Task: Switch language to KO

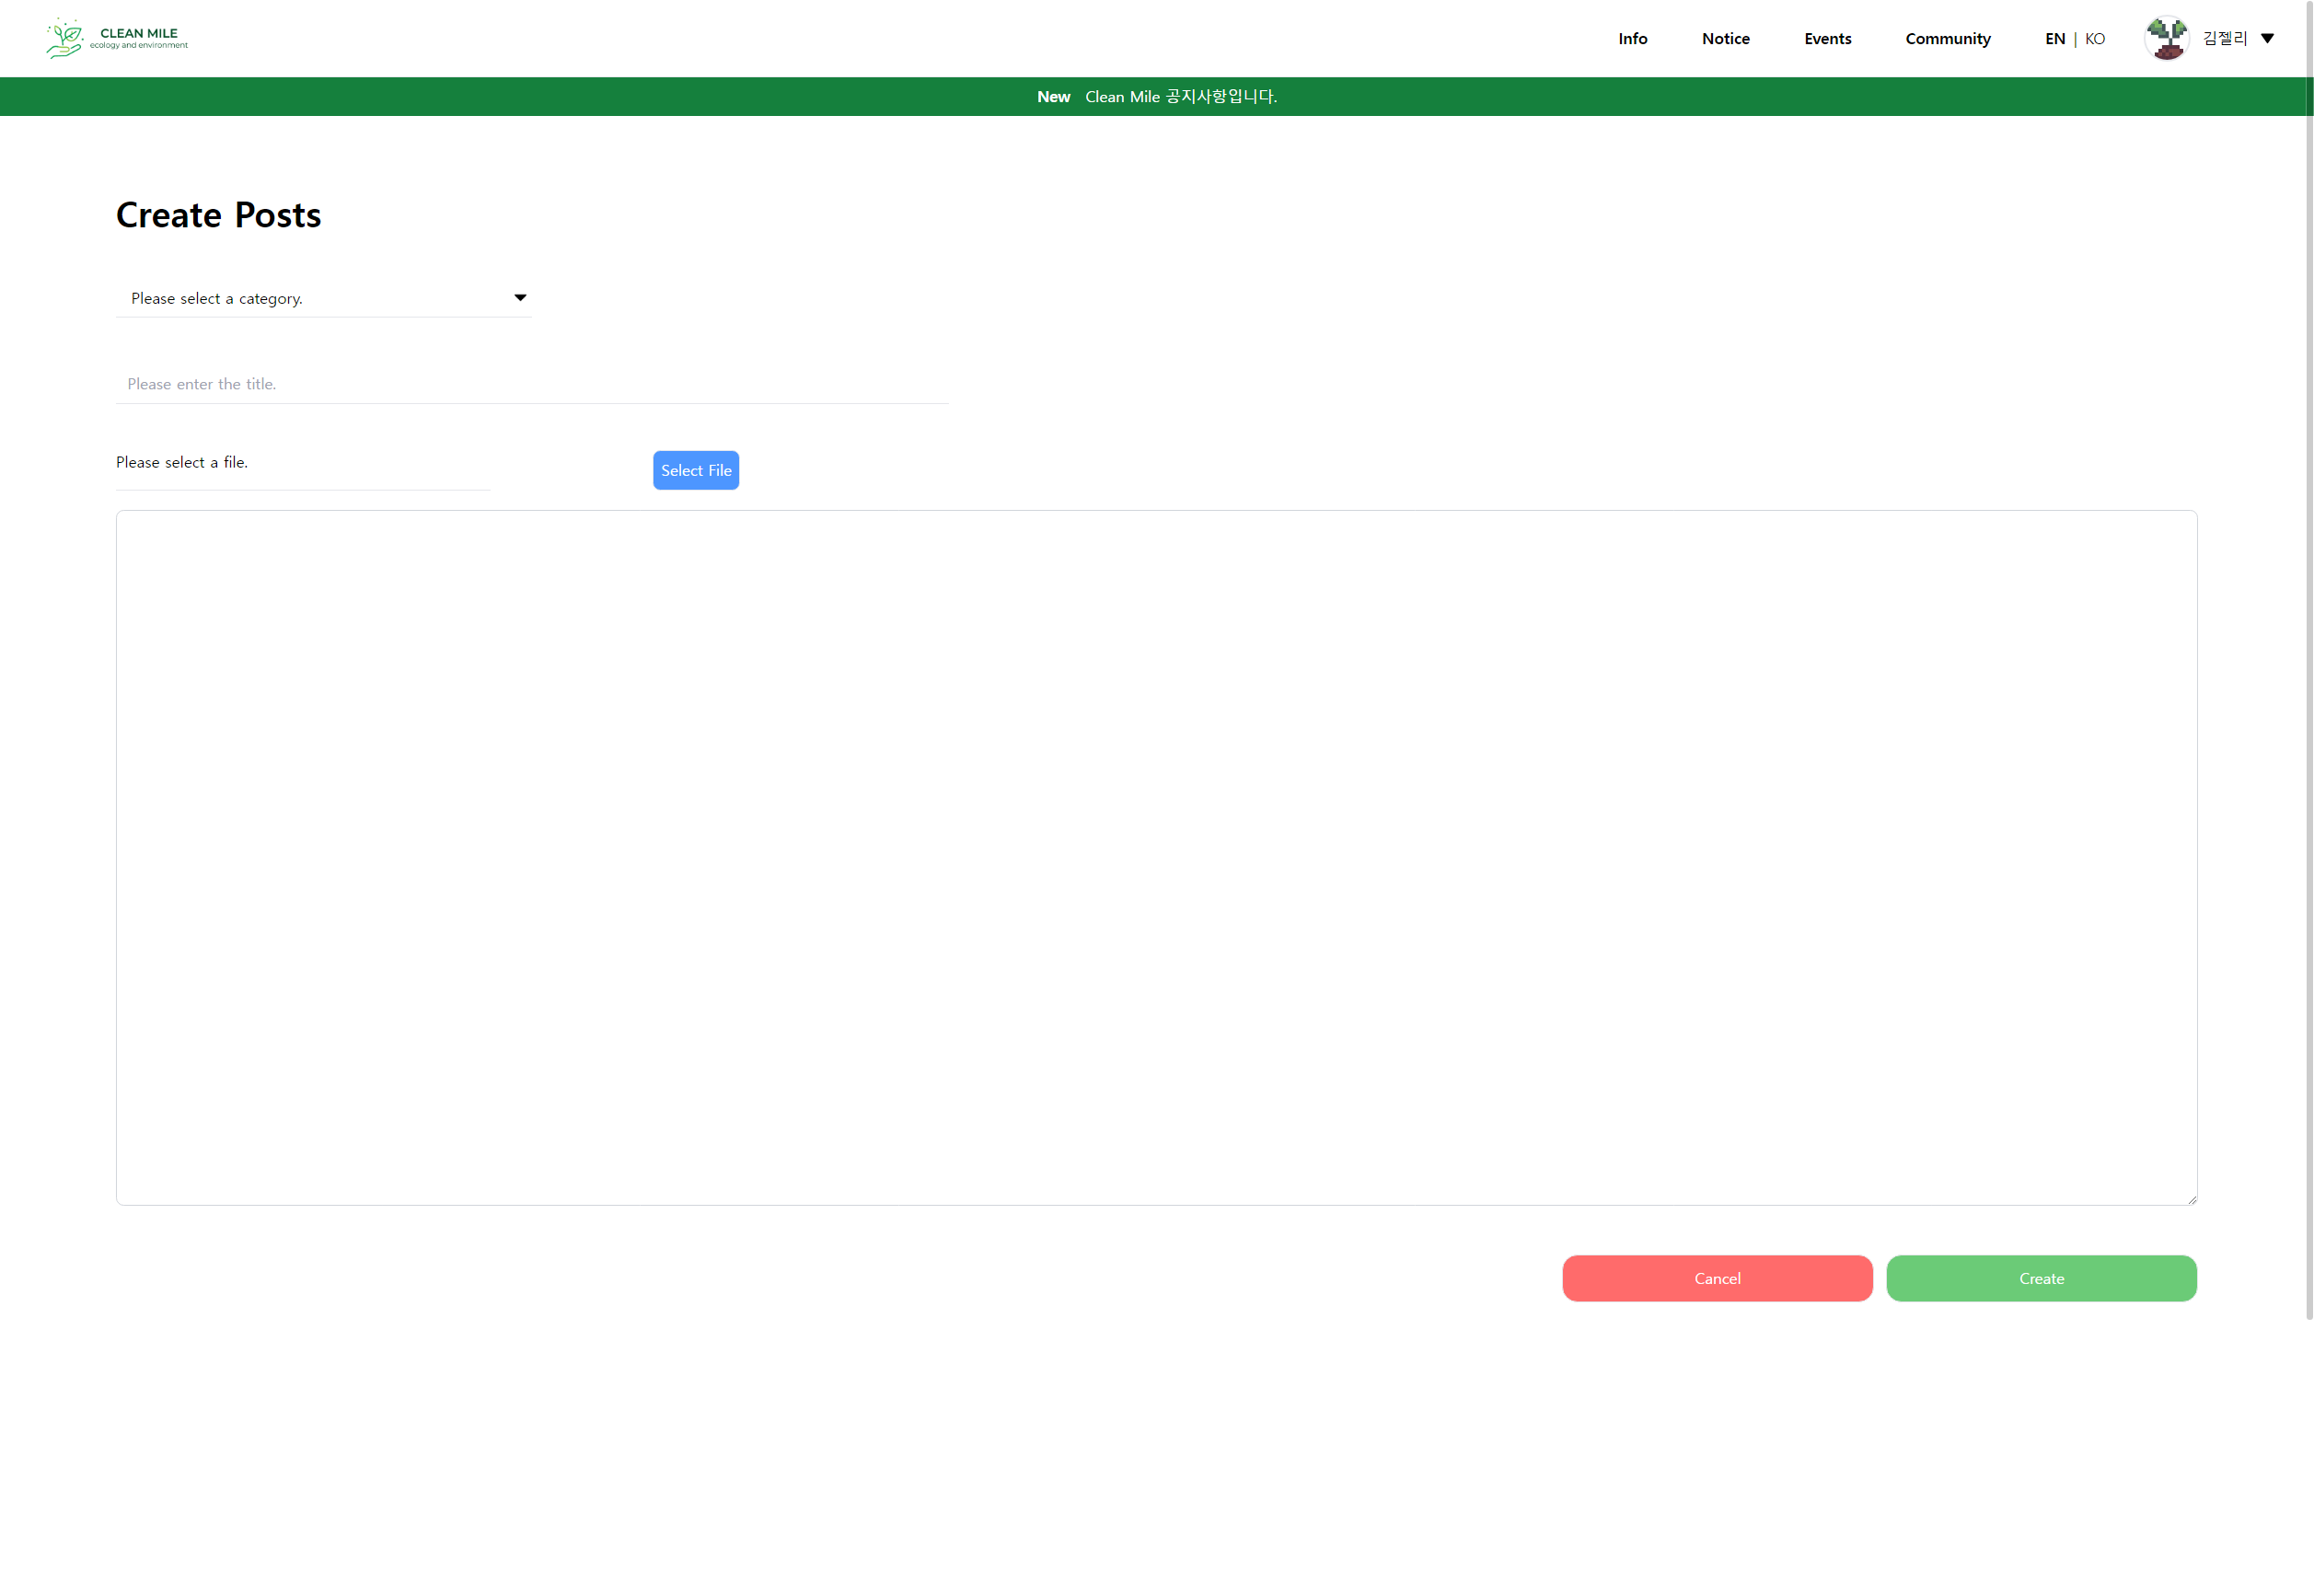Action: 2096,39
